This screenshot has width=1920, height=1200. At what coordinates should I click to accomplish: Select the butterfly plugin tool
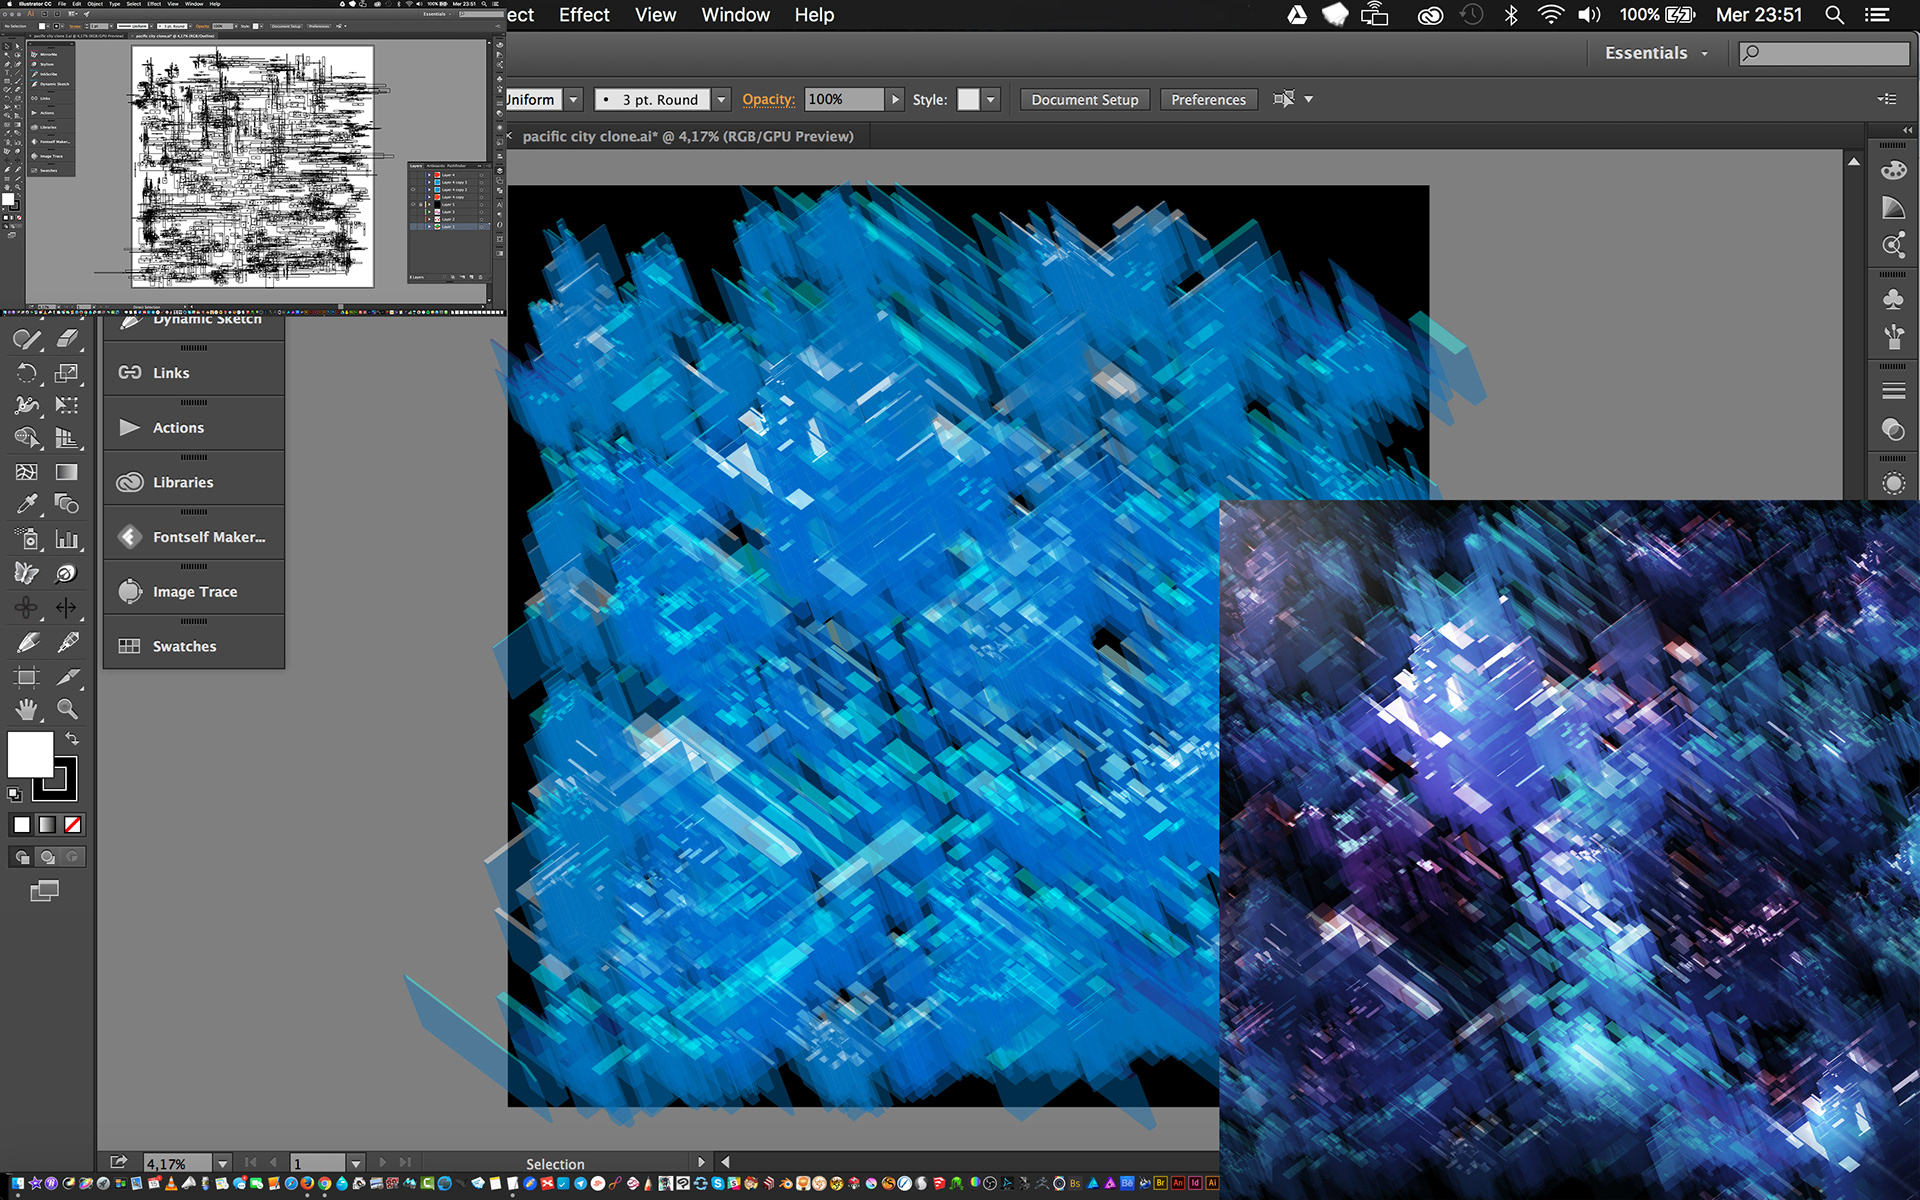coord(27,573)
